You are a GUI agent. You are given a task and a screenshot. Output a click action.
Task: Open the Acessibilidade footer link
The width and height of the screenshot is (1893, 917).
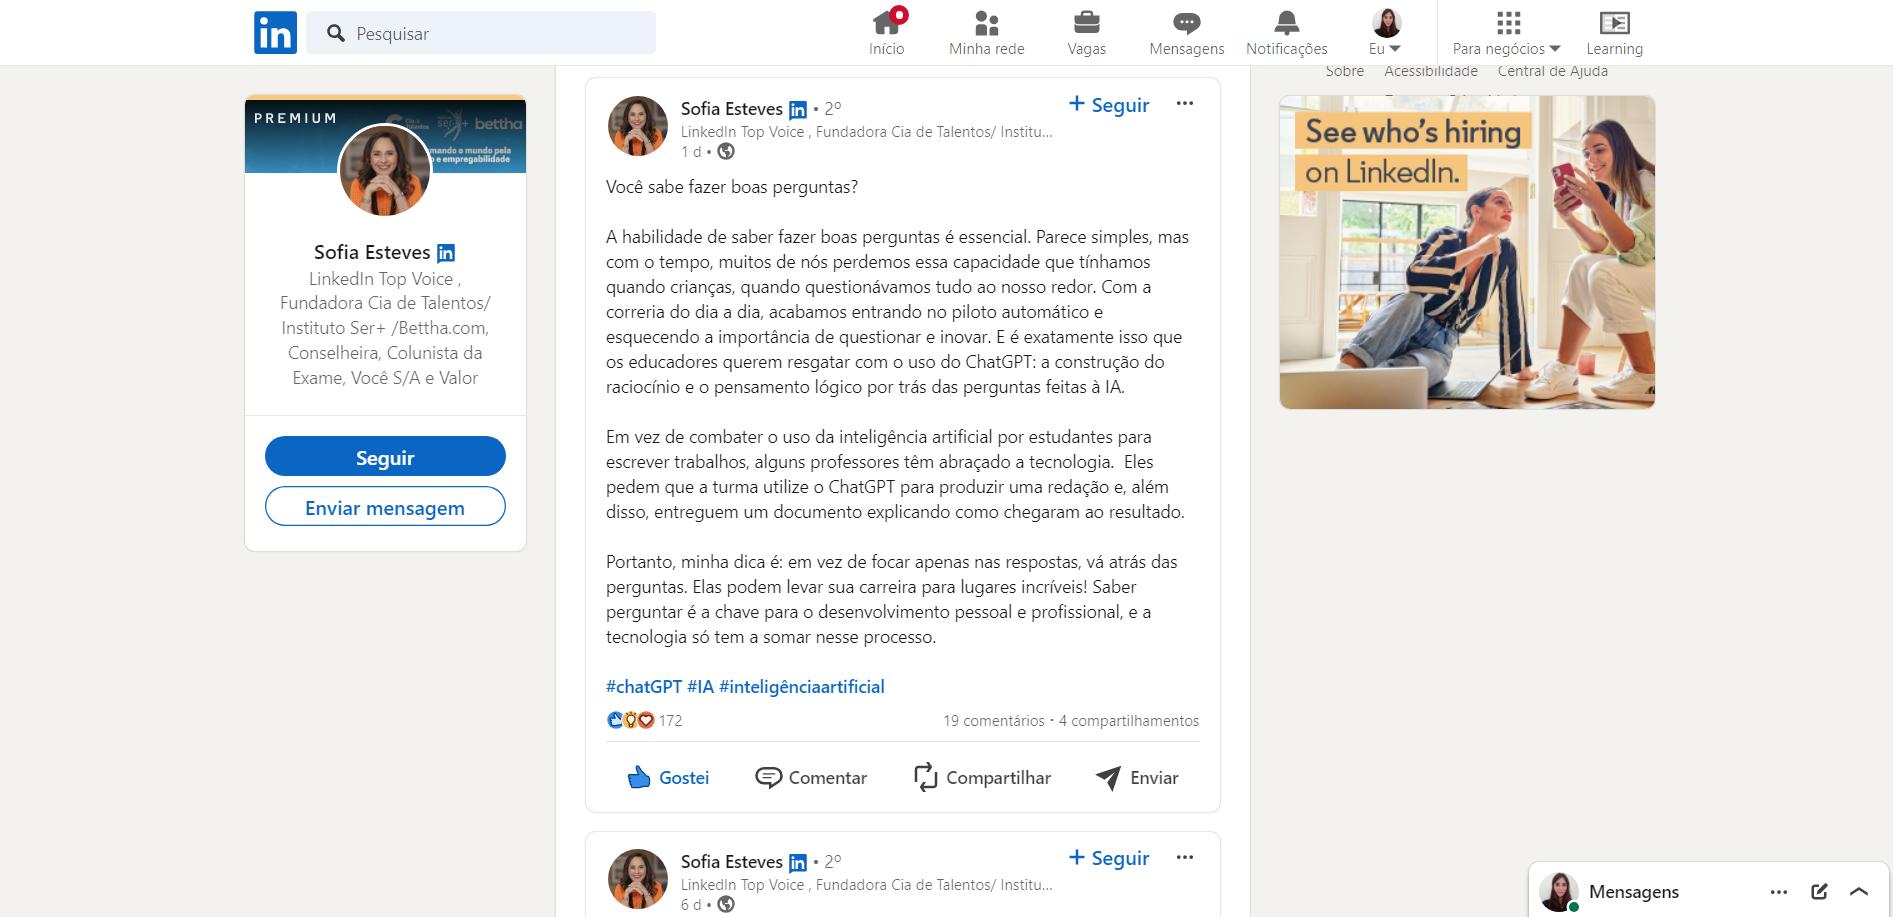pyautogui.click(x=1431, y=71)
